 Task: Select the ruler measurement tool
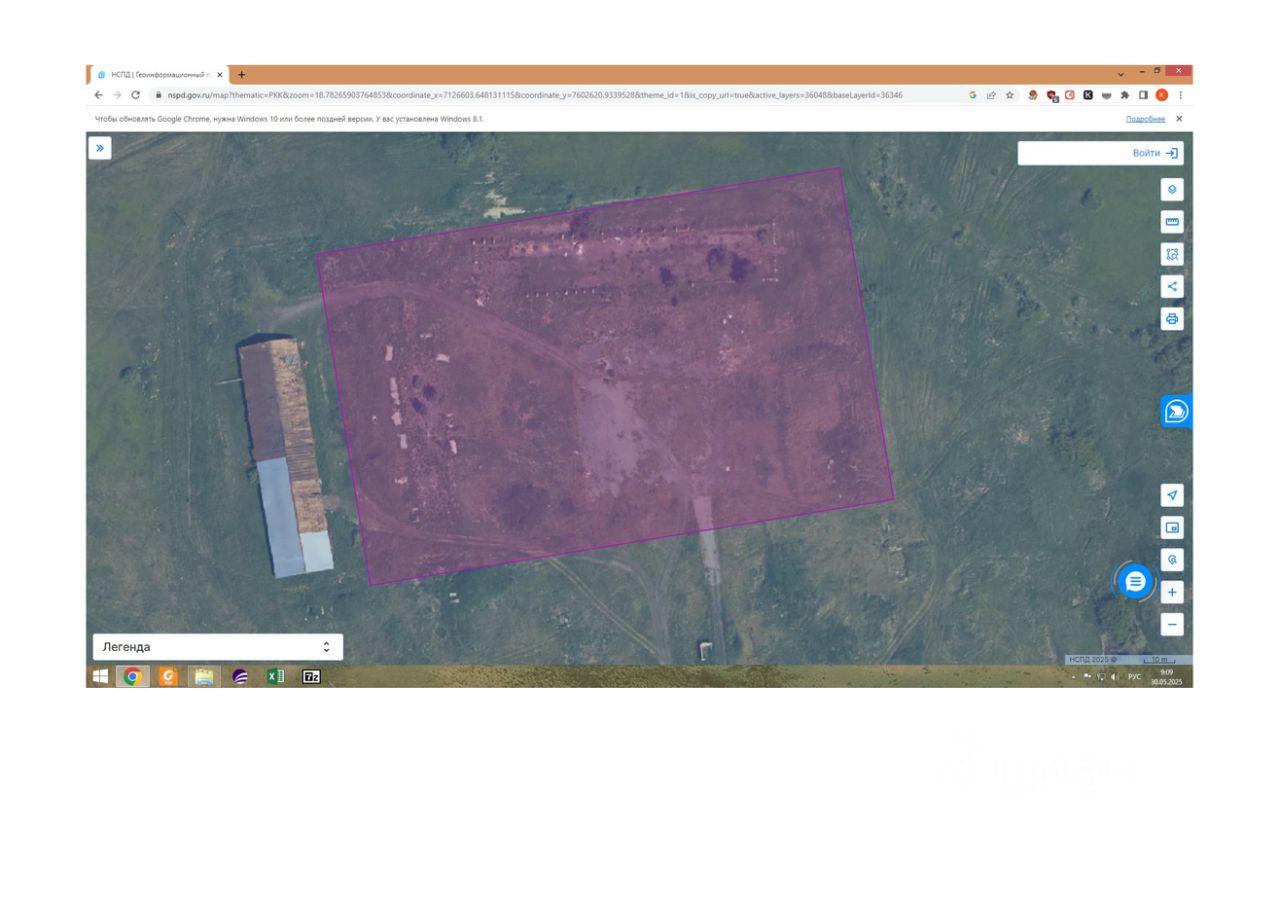click(x=1172, y=222)
